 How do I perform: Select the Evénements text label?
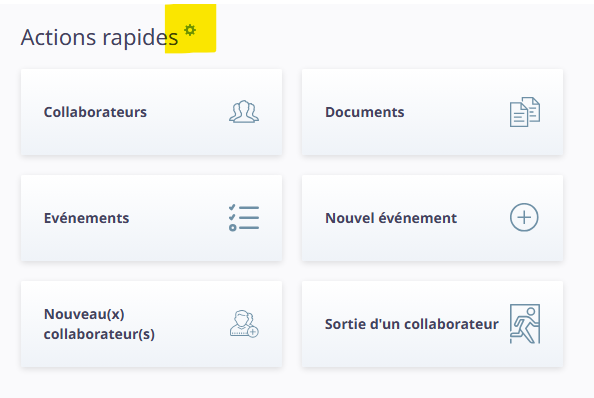tap(86, 218)
